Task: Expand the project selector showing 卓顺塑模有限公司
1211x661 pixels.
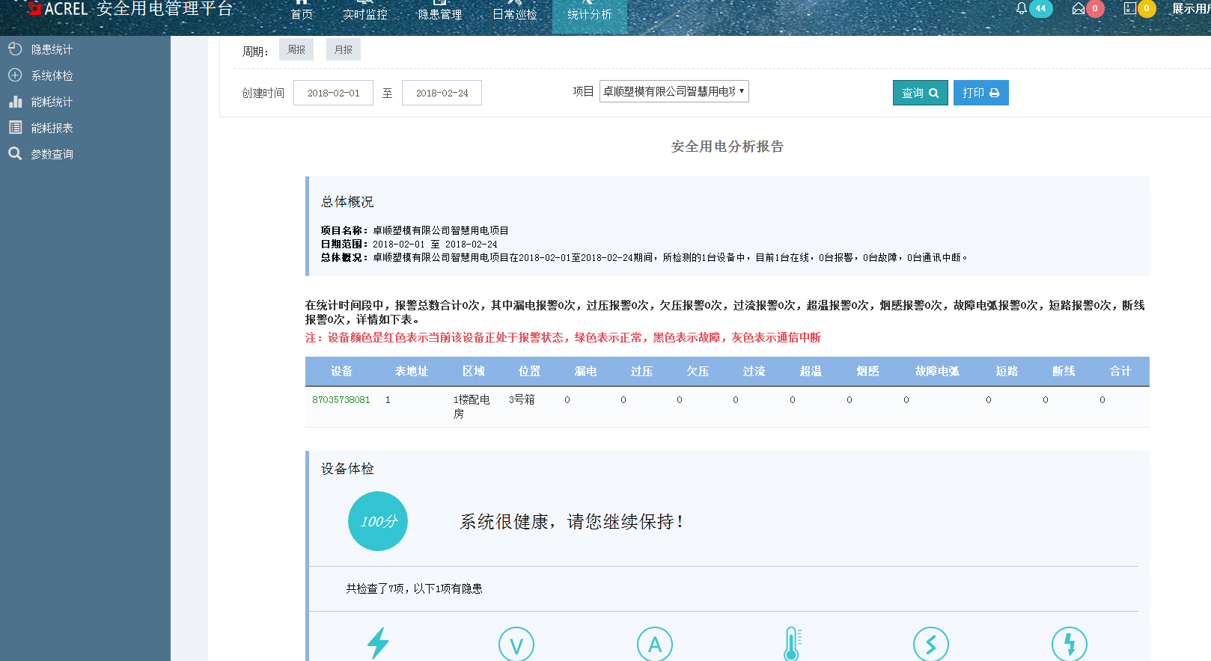Action: pyautogui.click(x=675, y=91)
